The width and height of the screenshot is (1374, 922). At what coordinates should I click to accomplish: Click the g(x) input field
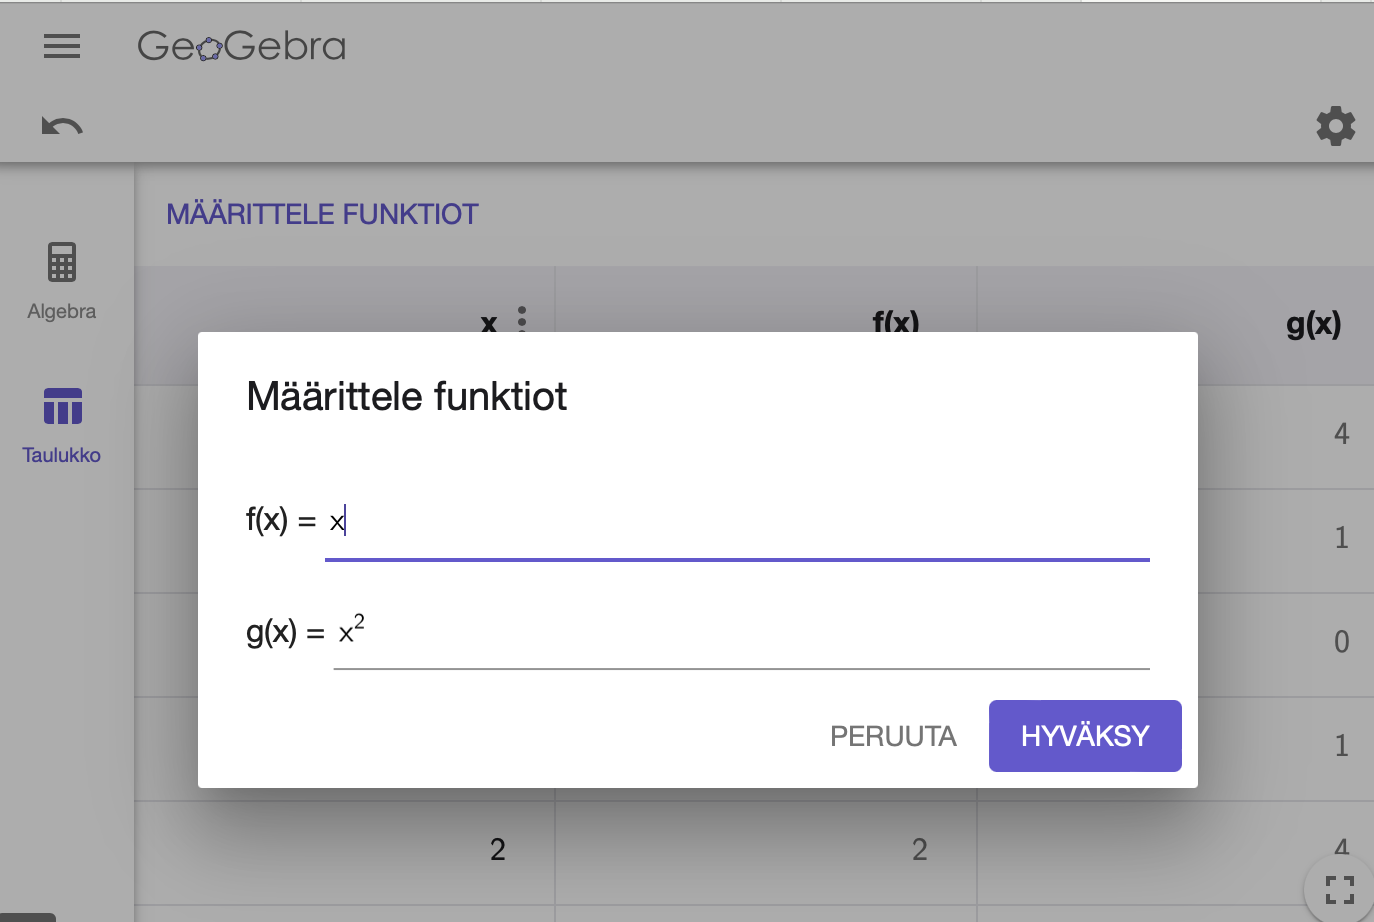(741, 633)
